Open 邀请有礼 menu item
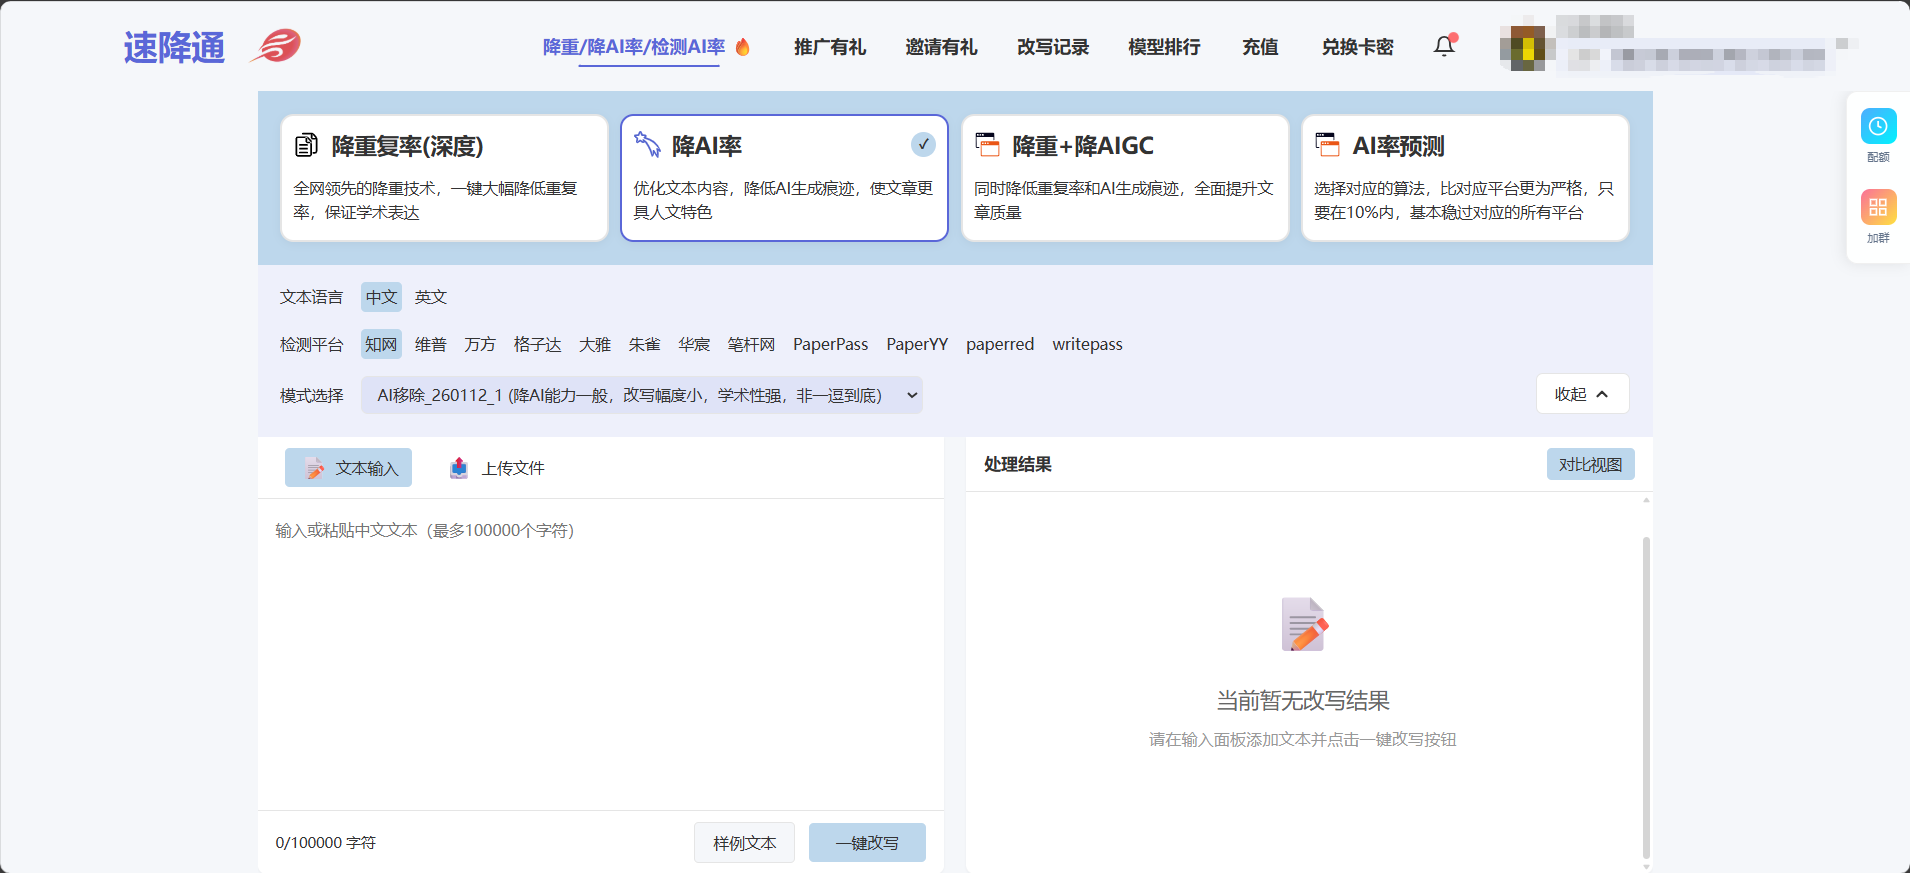 [941, 47]
